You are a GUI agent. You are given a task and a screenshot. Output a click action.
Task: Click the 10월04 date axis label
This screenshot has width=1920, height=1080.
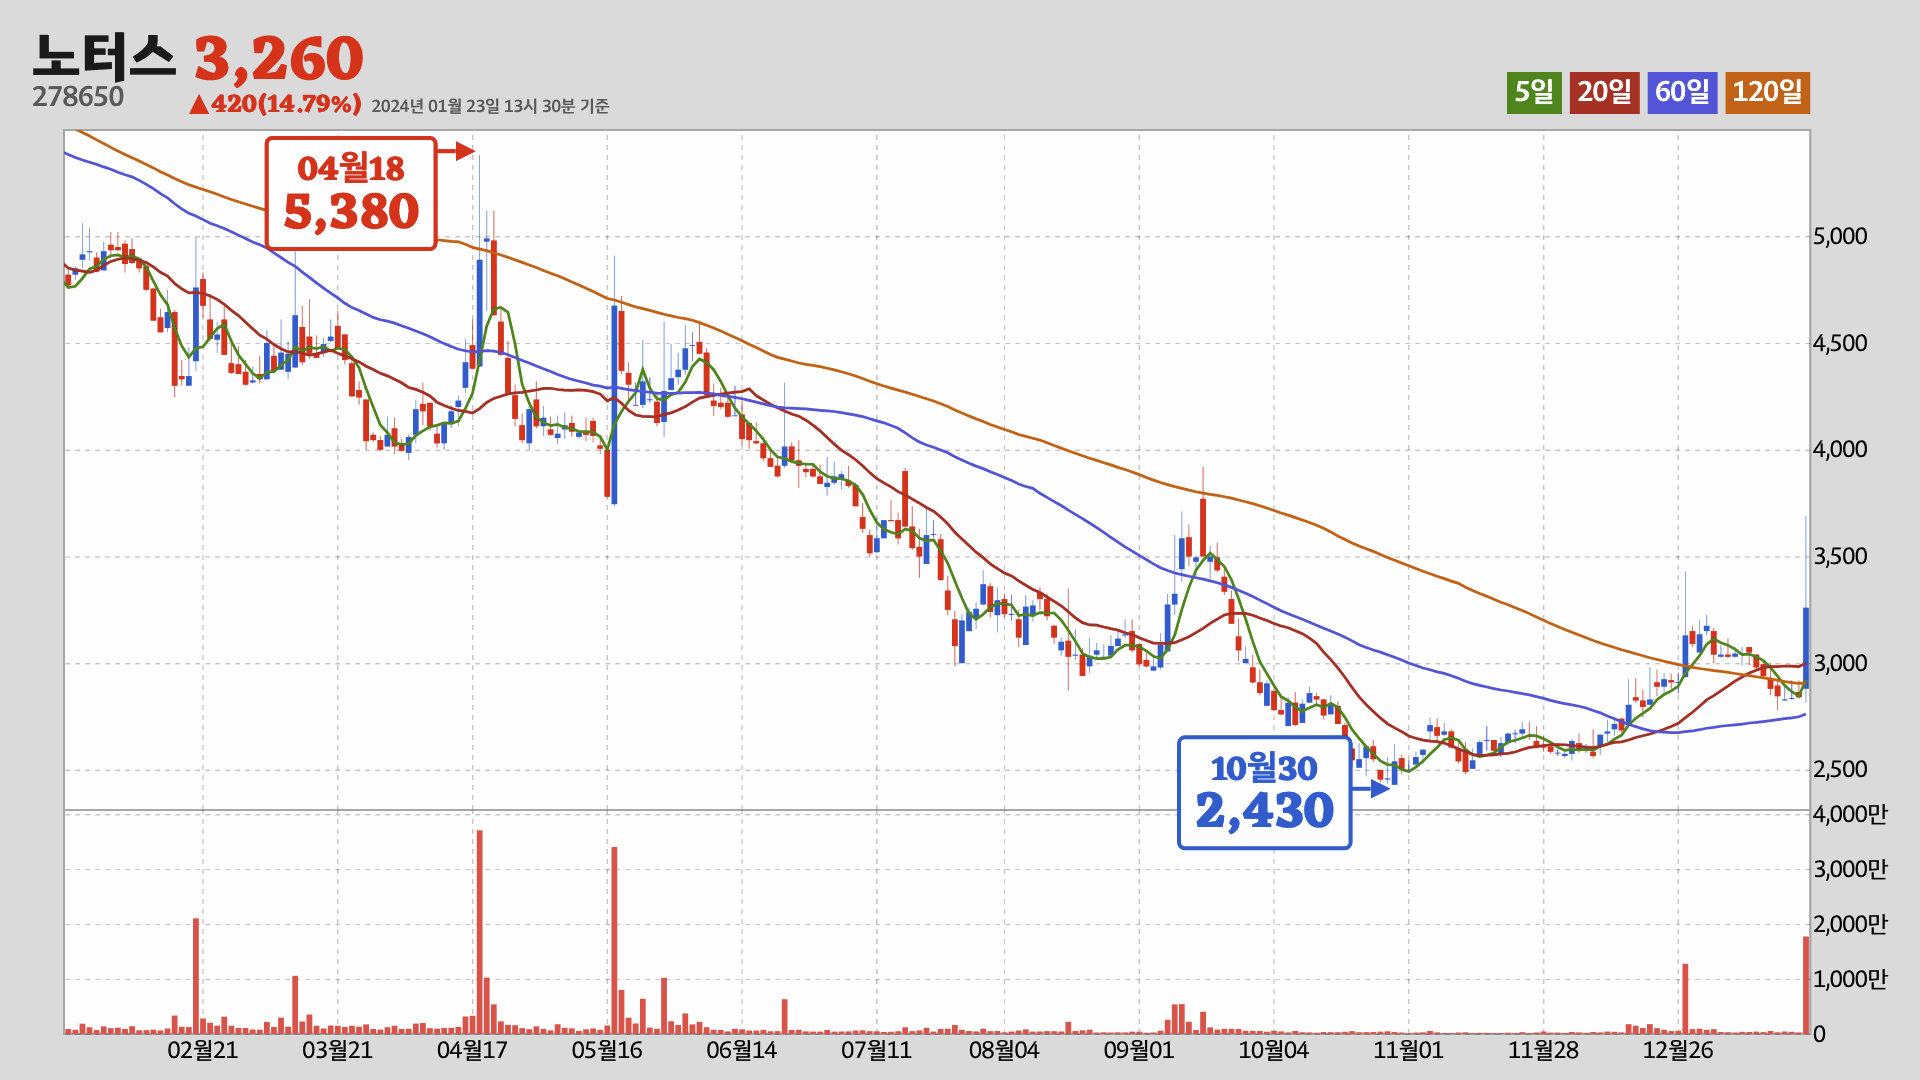[x=1274, y=1051]
